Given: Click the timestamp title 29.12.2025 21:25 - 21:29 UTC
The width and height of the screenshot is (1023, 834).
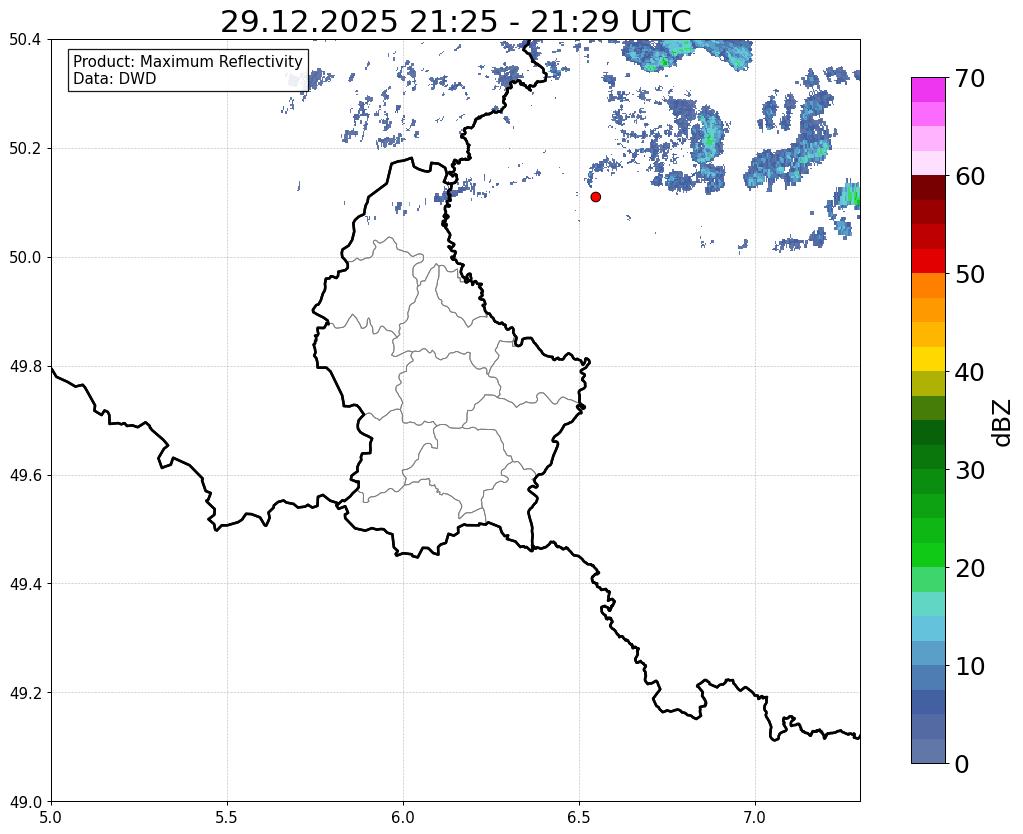Looking at the screenshot, I should coord(455,22).
